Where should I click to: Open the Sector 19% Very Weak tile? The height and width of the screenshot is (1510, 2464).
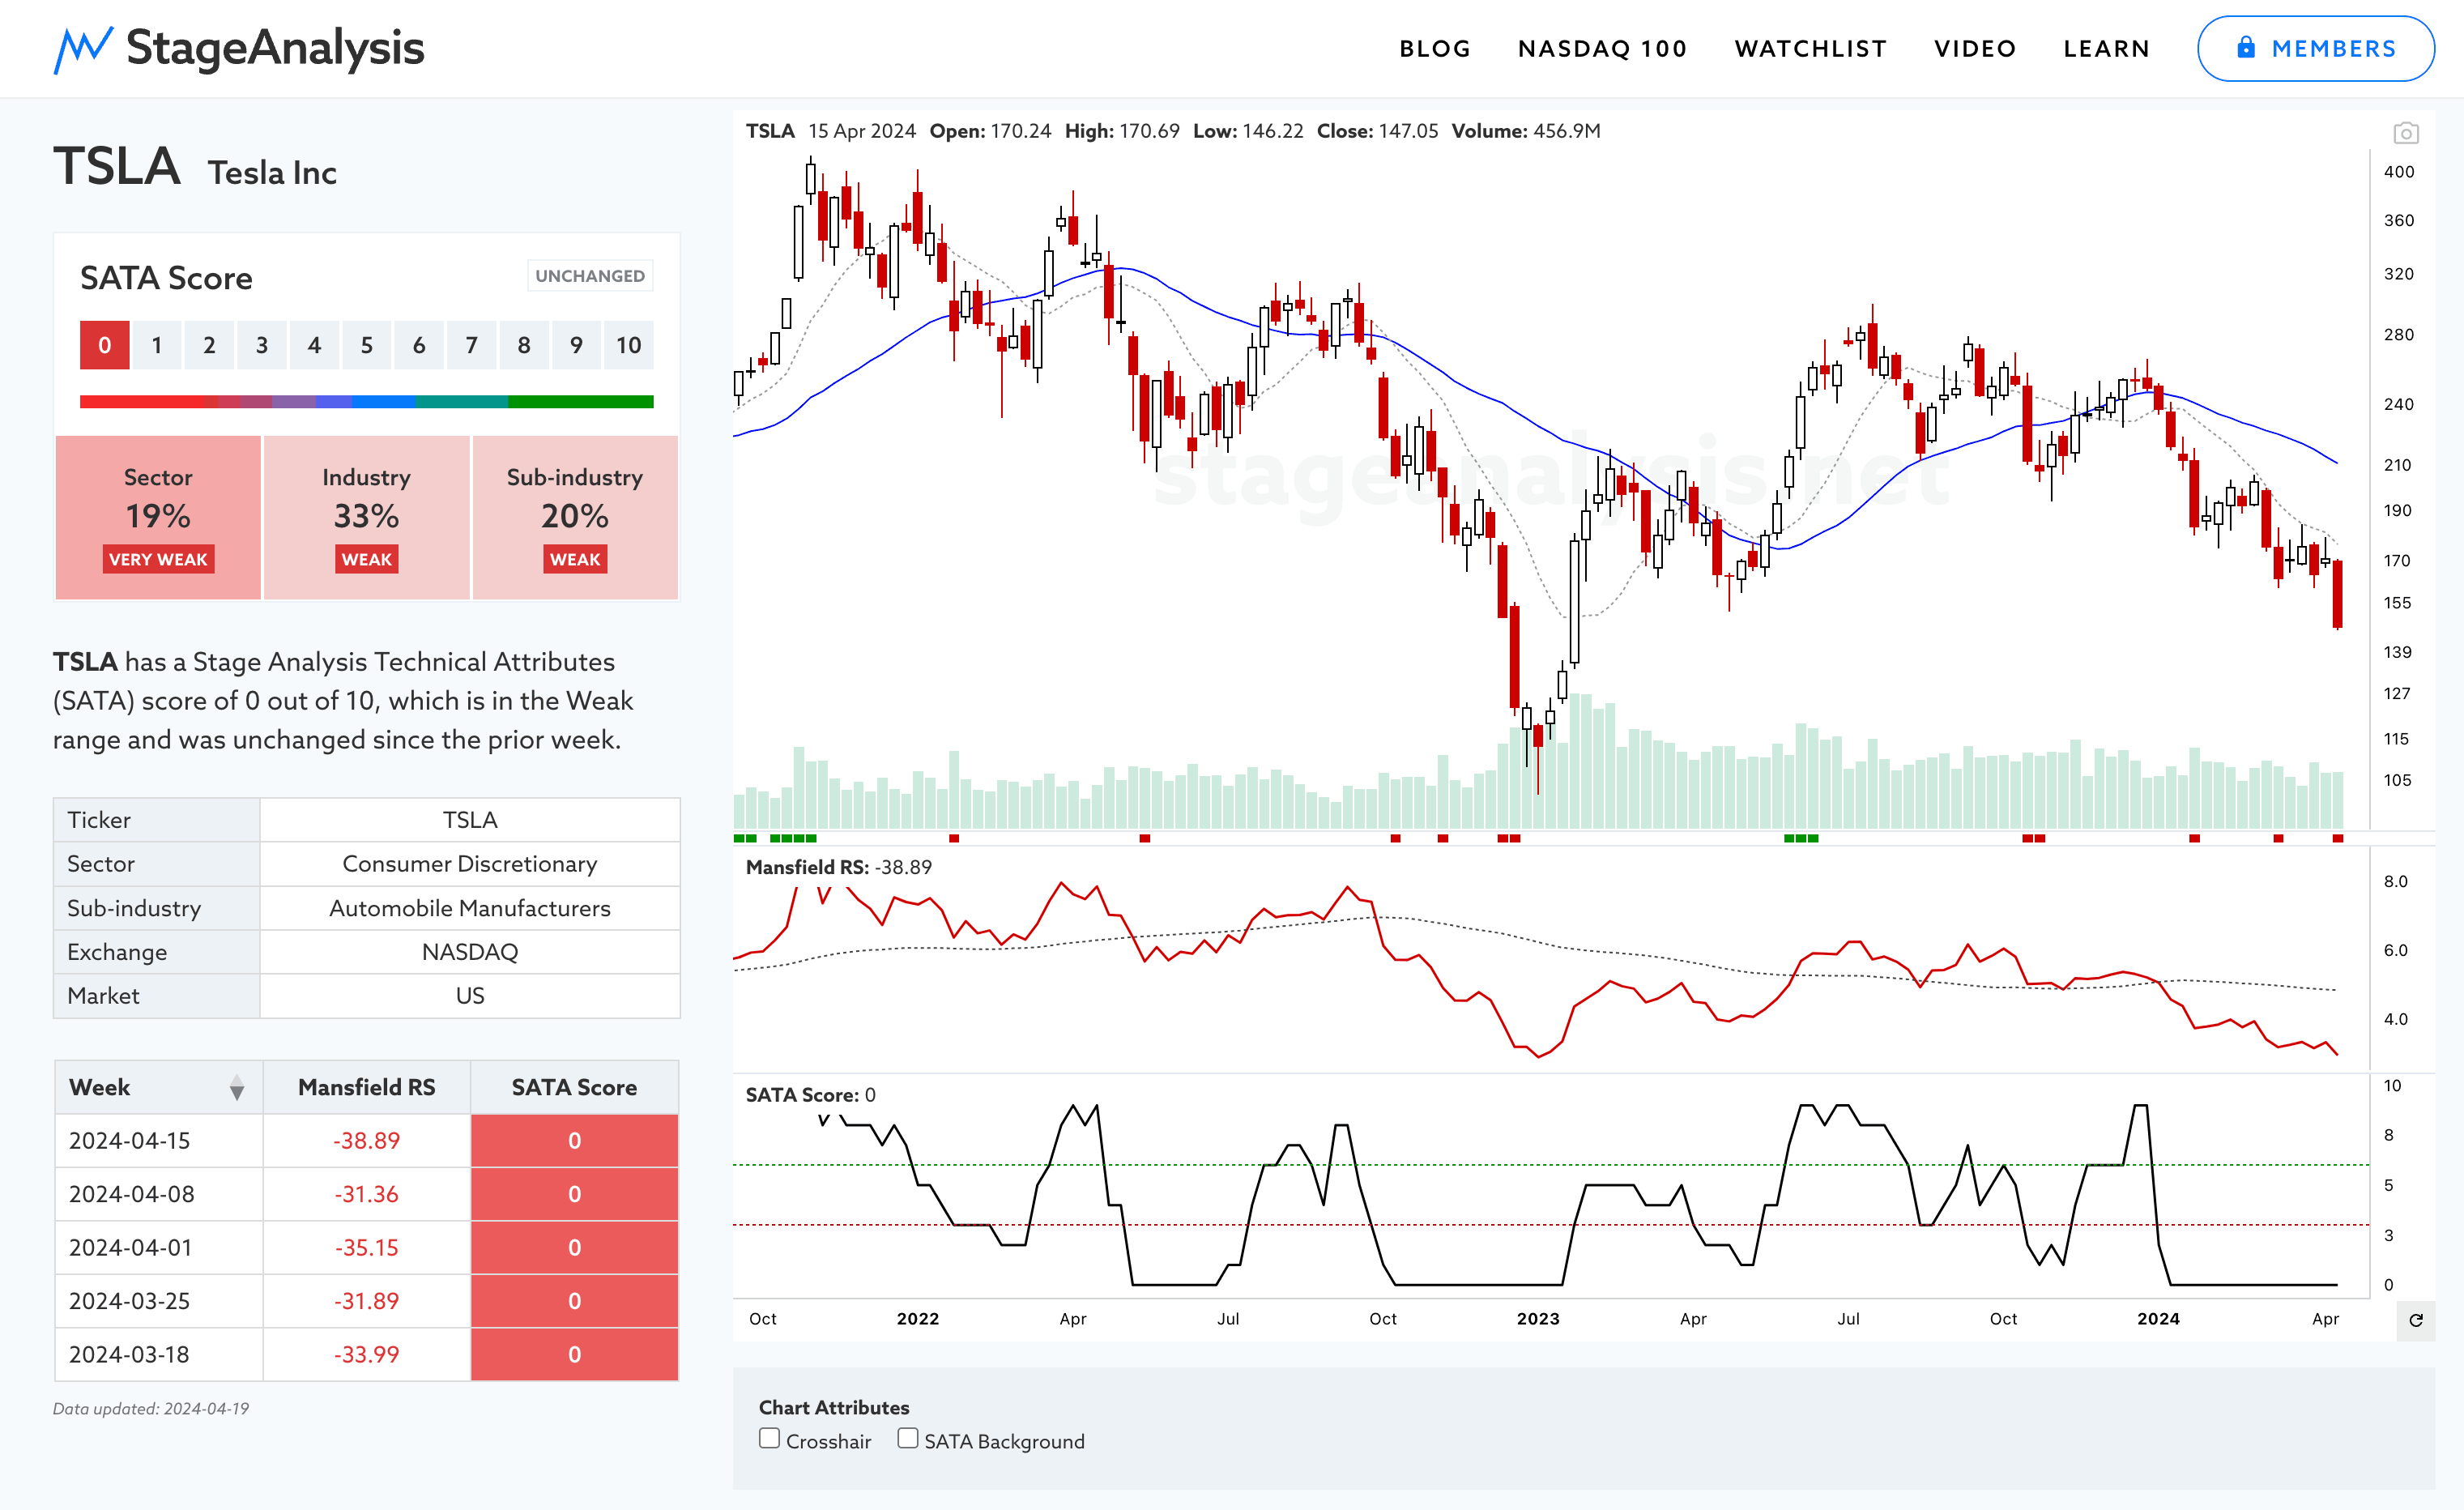pos(158,517)
